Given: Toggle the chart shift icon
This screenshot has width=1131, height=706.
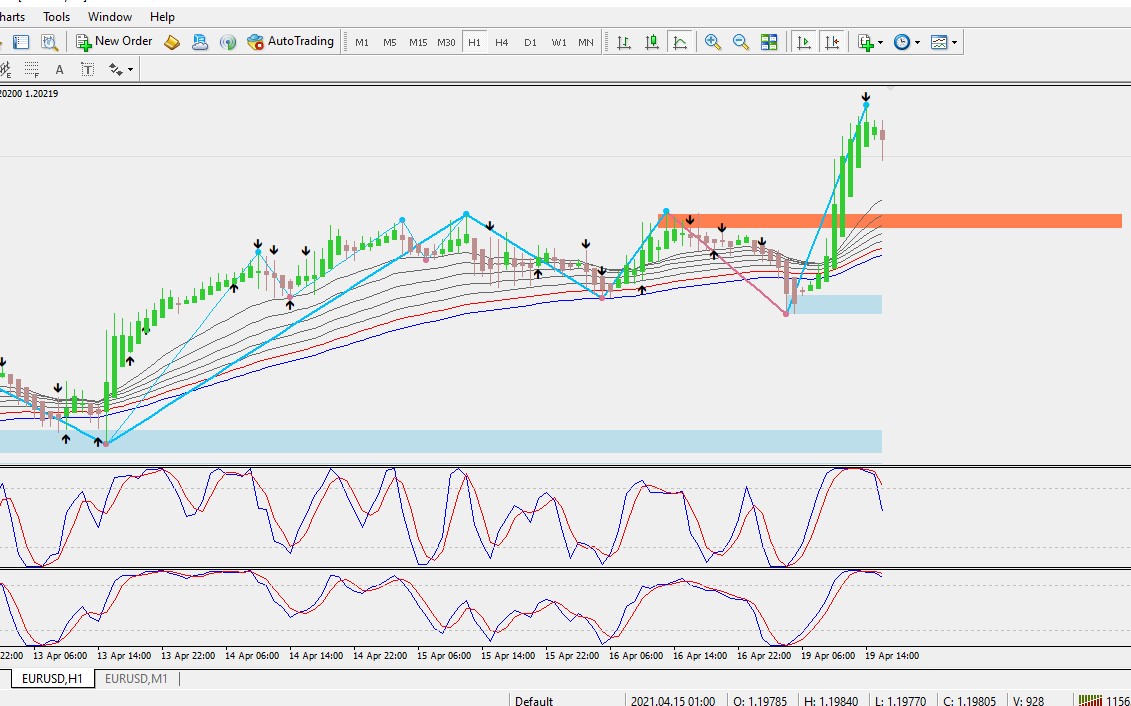Looking at the screenshot, I should pyautogui.click(x=832, y=43).
